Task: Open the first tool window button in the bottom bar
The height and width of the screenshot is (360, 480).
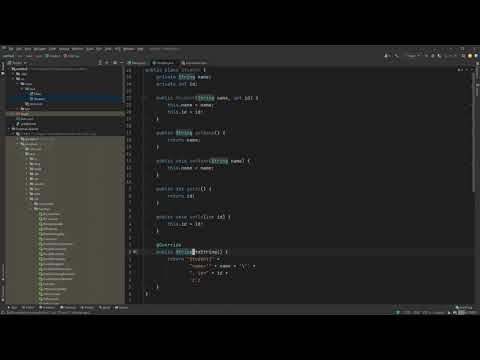Action: pyautogui.click(x=13, y=308)
